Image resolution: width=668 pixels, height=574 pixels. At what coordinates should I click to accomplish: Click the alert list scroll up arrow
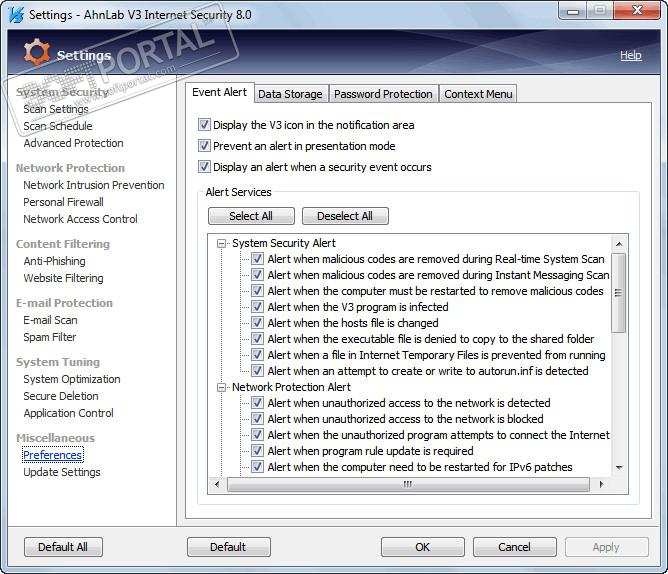tap(619, 244)
